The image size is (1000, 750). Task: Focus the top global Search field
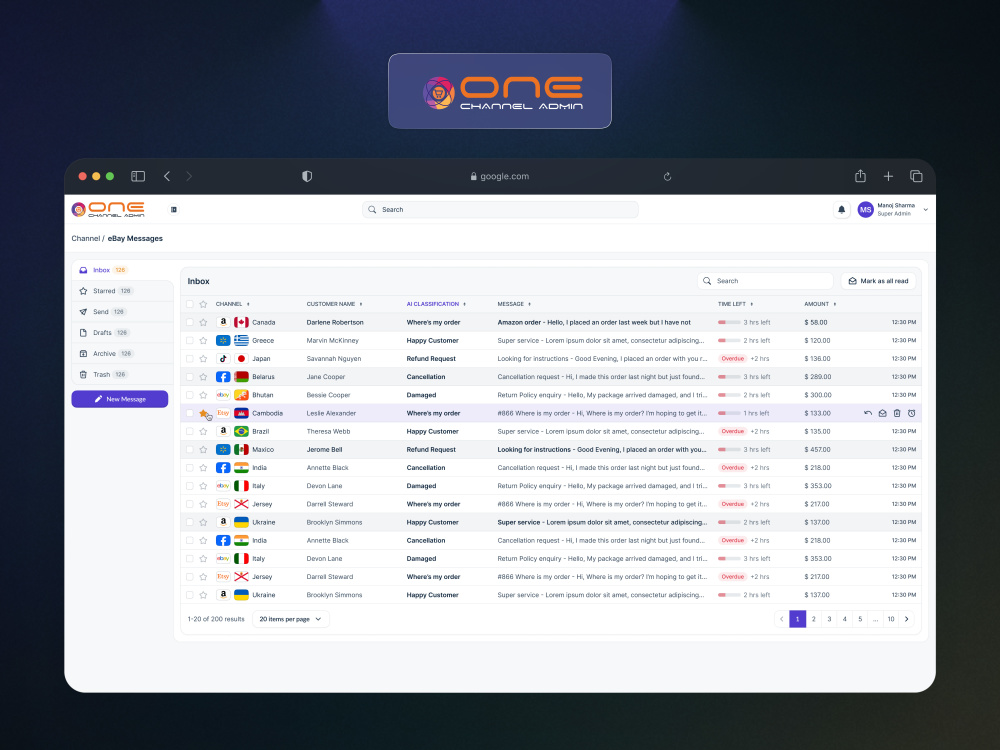click(500, 210)
